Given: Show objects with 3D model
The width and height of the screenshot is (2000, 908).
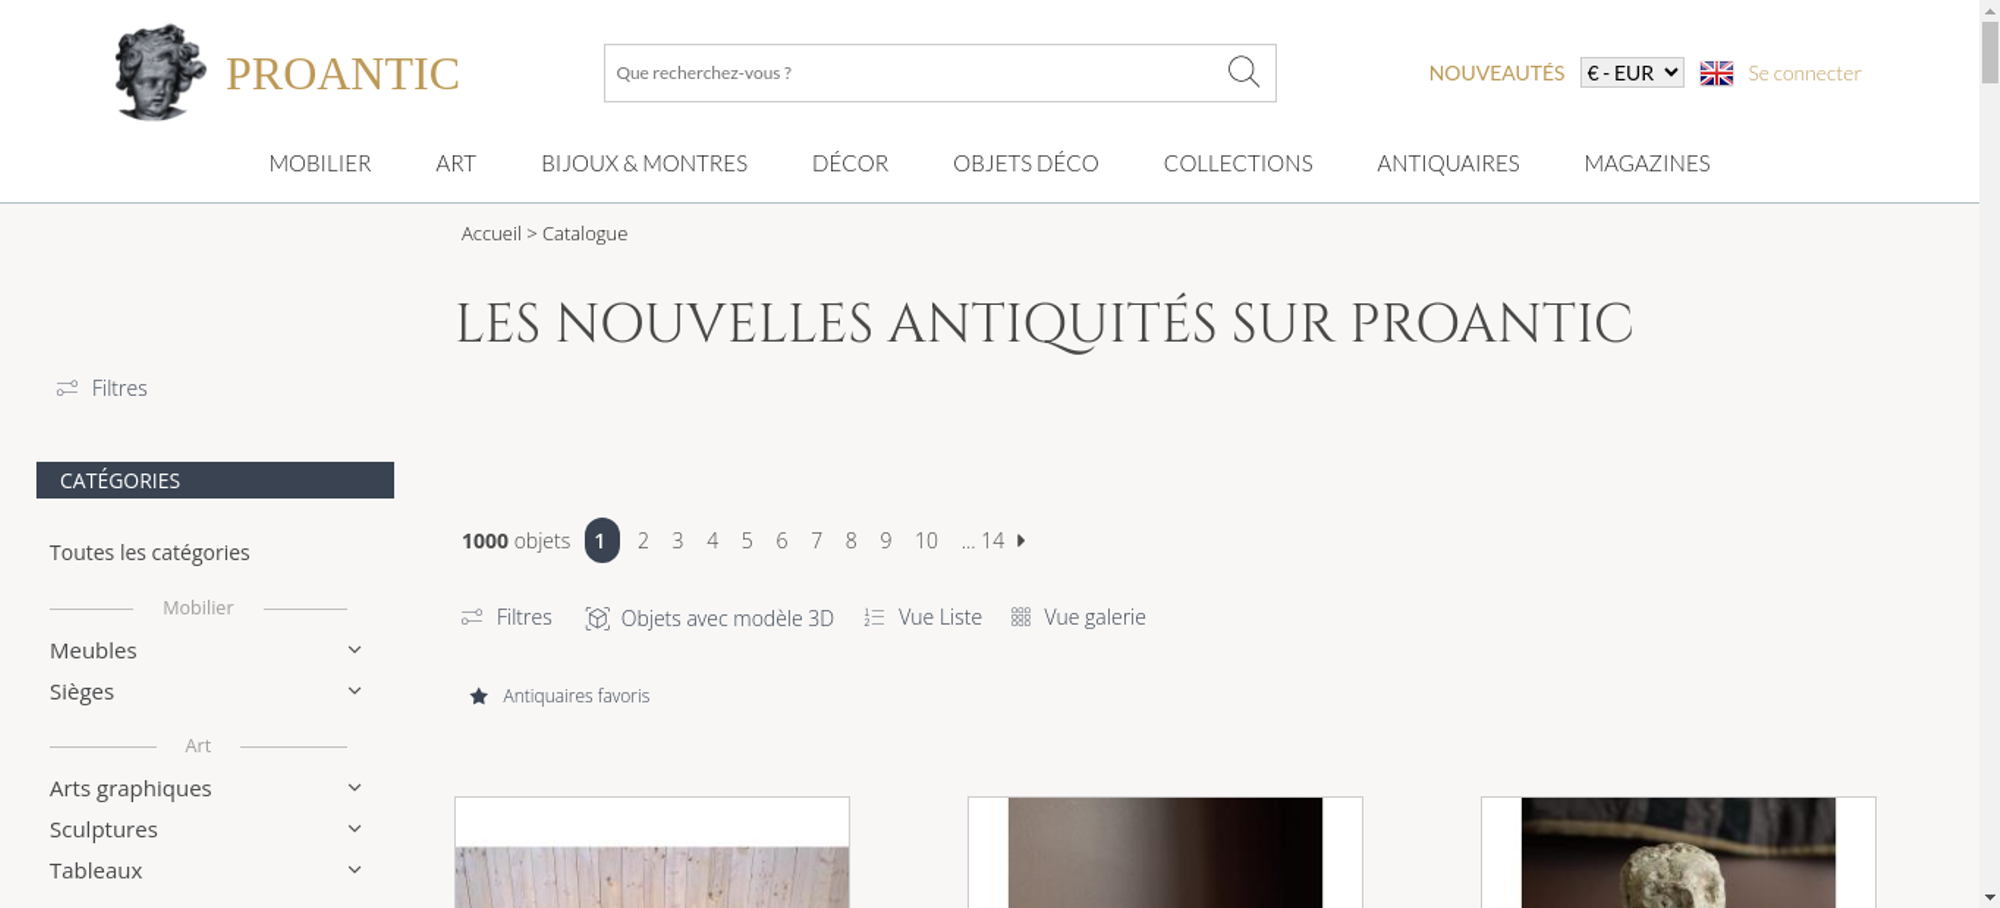Looking at the screenshot, I should tap(710, 618).
